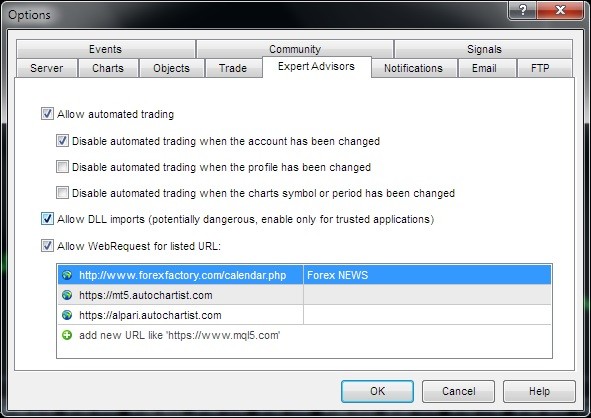Select the https://mt5.autochartist.com row
This screenshot has height=418, width=591.
(305, 295)
